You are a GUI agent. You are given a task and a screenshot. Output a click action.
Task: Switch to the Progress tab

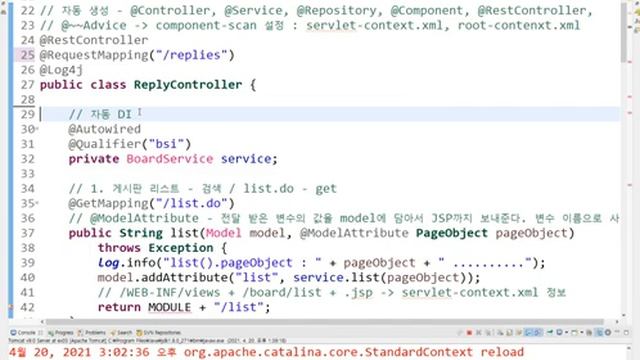[x=61, y=333]
